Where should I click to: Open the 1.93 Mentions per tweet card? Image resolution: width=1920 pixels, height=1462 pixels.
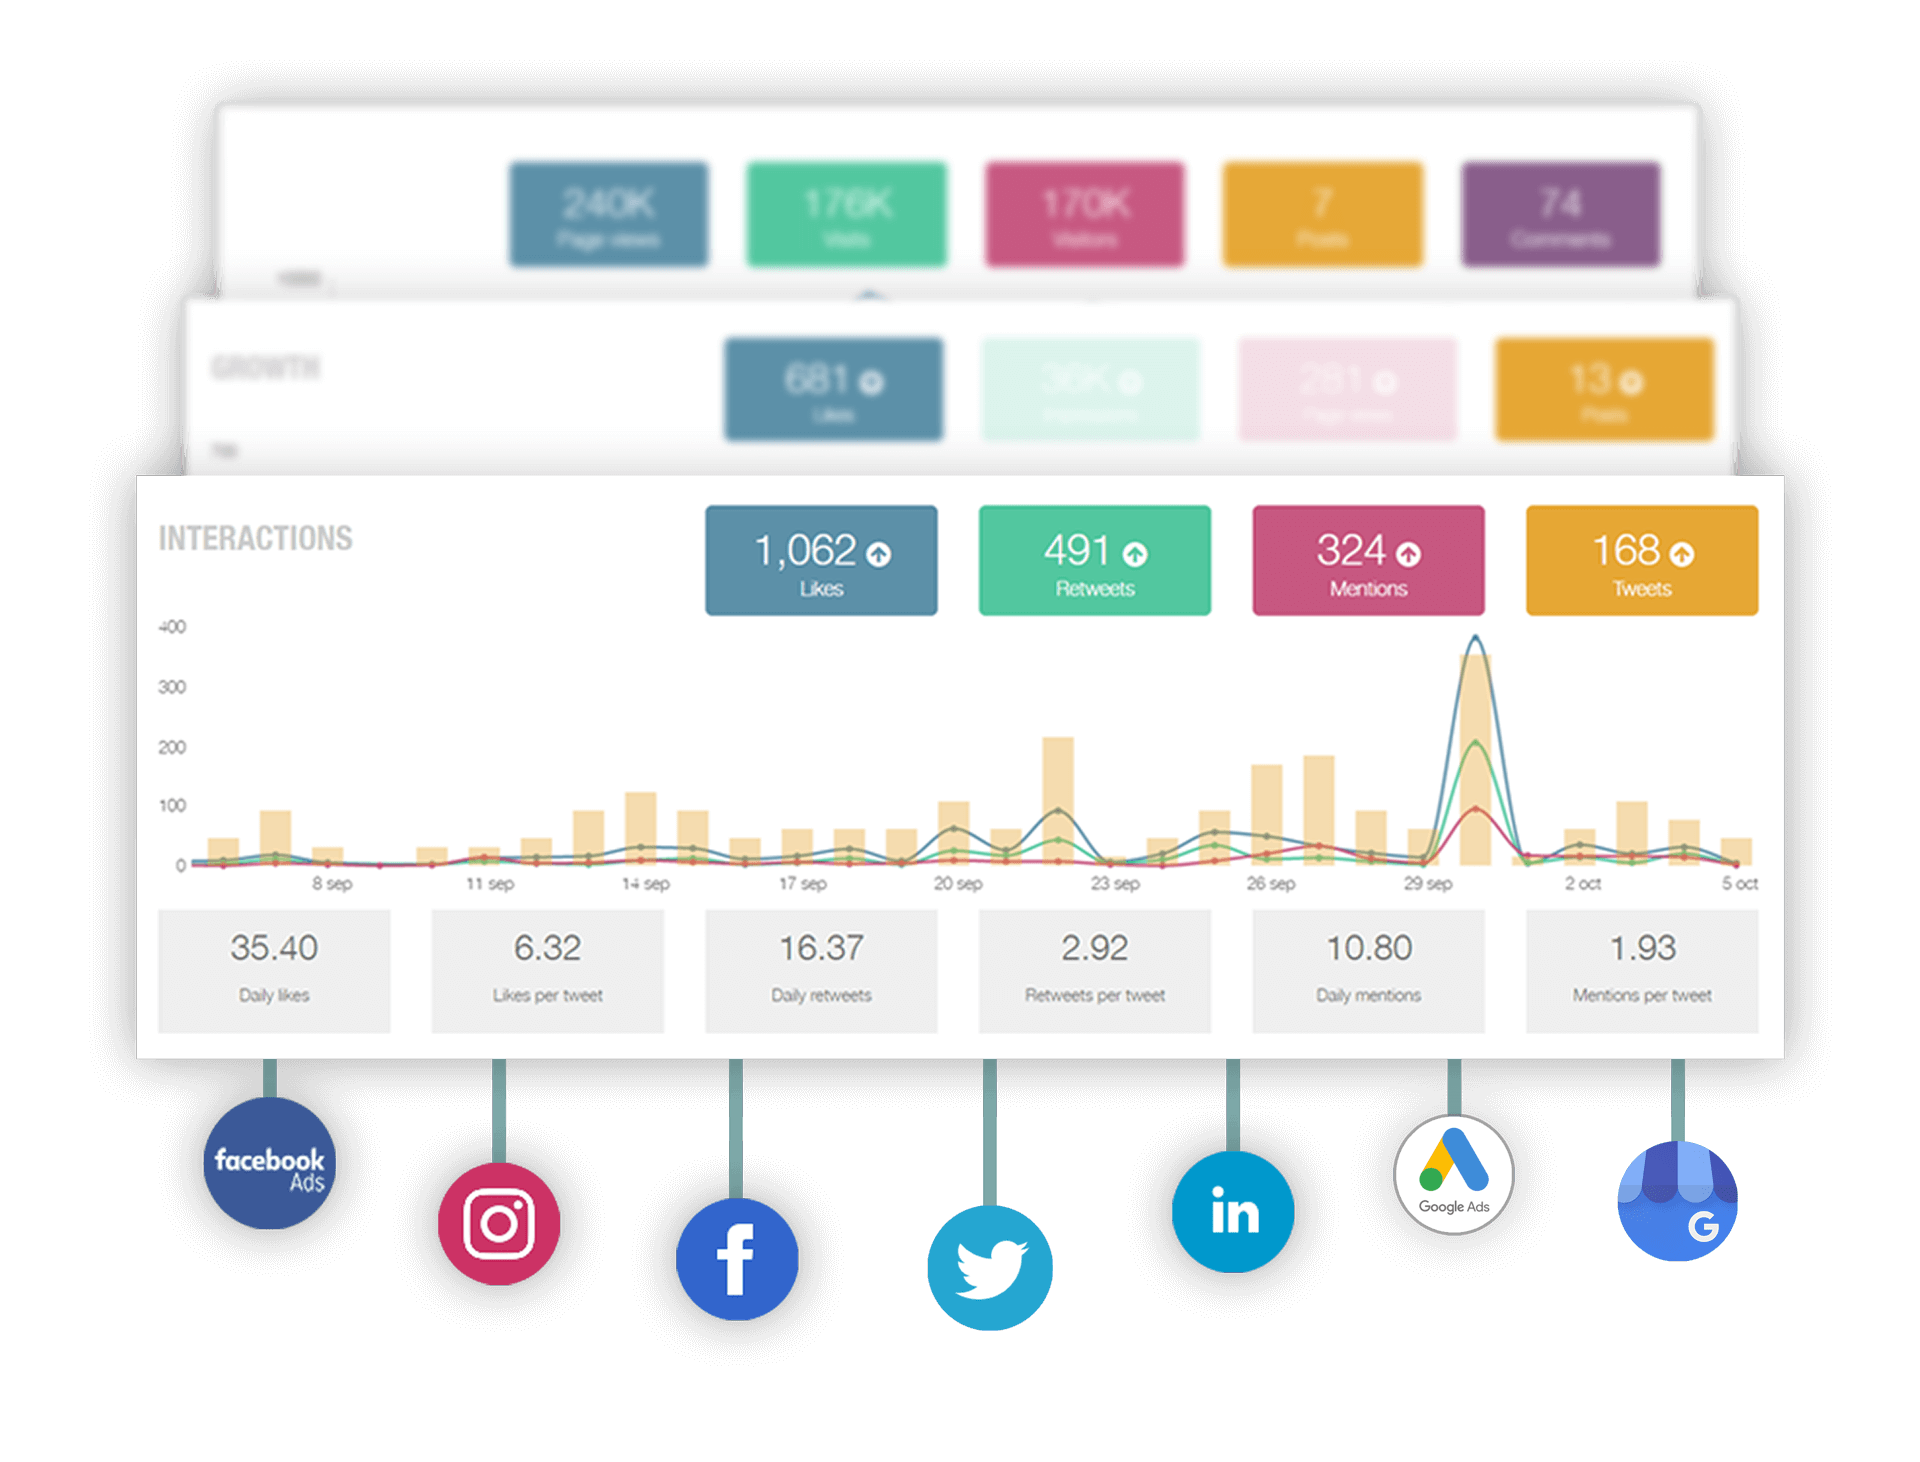pos(1641,970)
